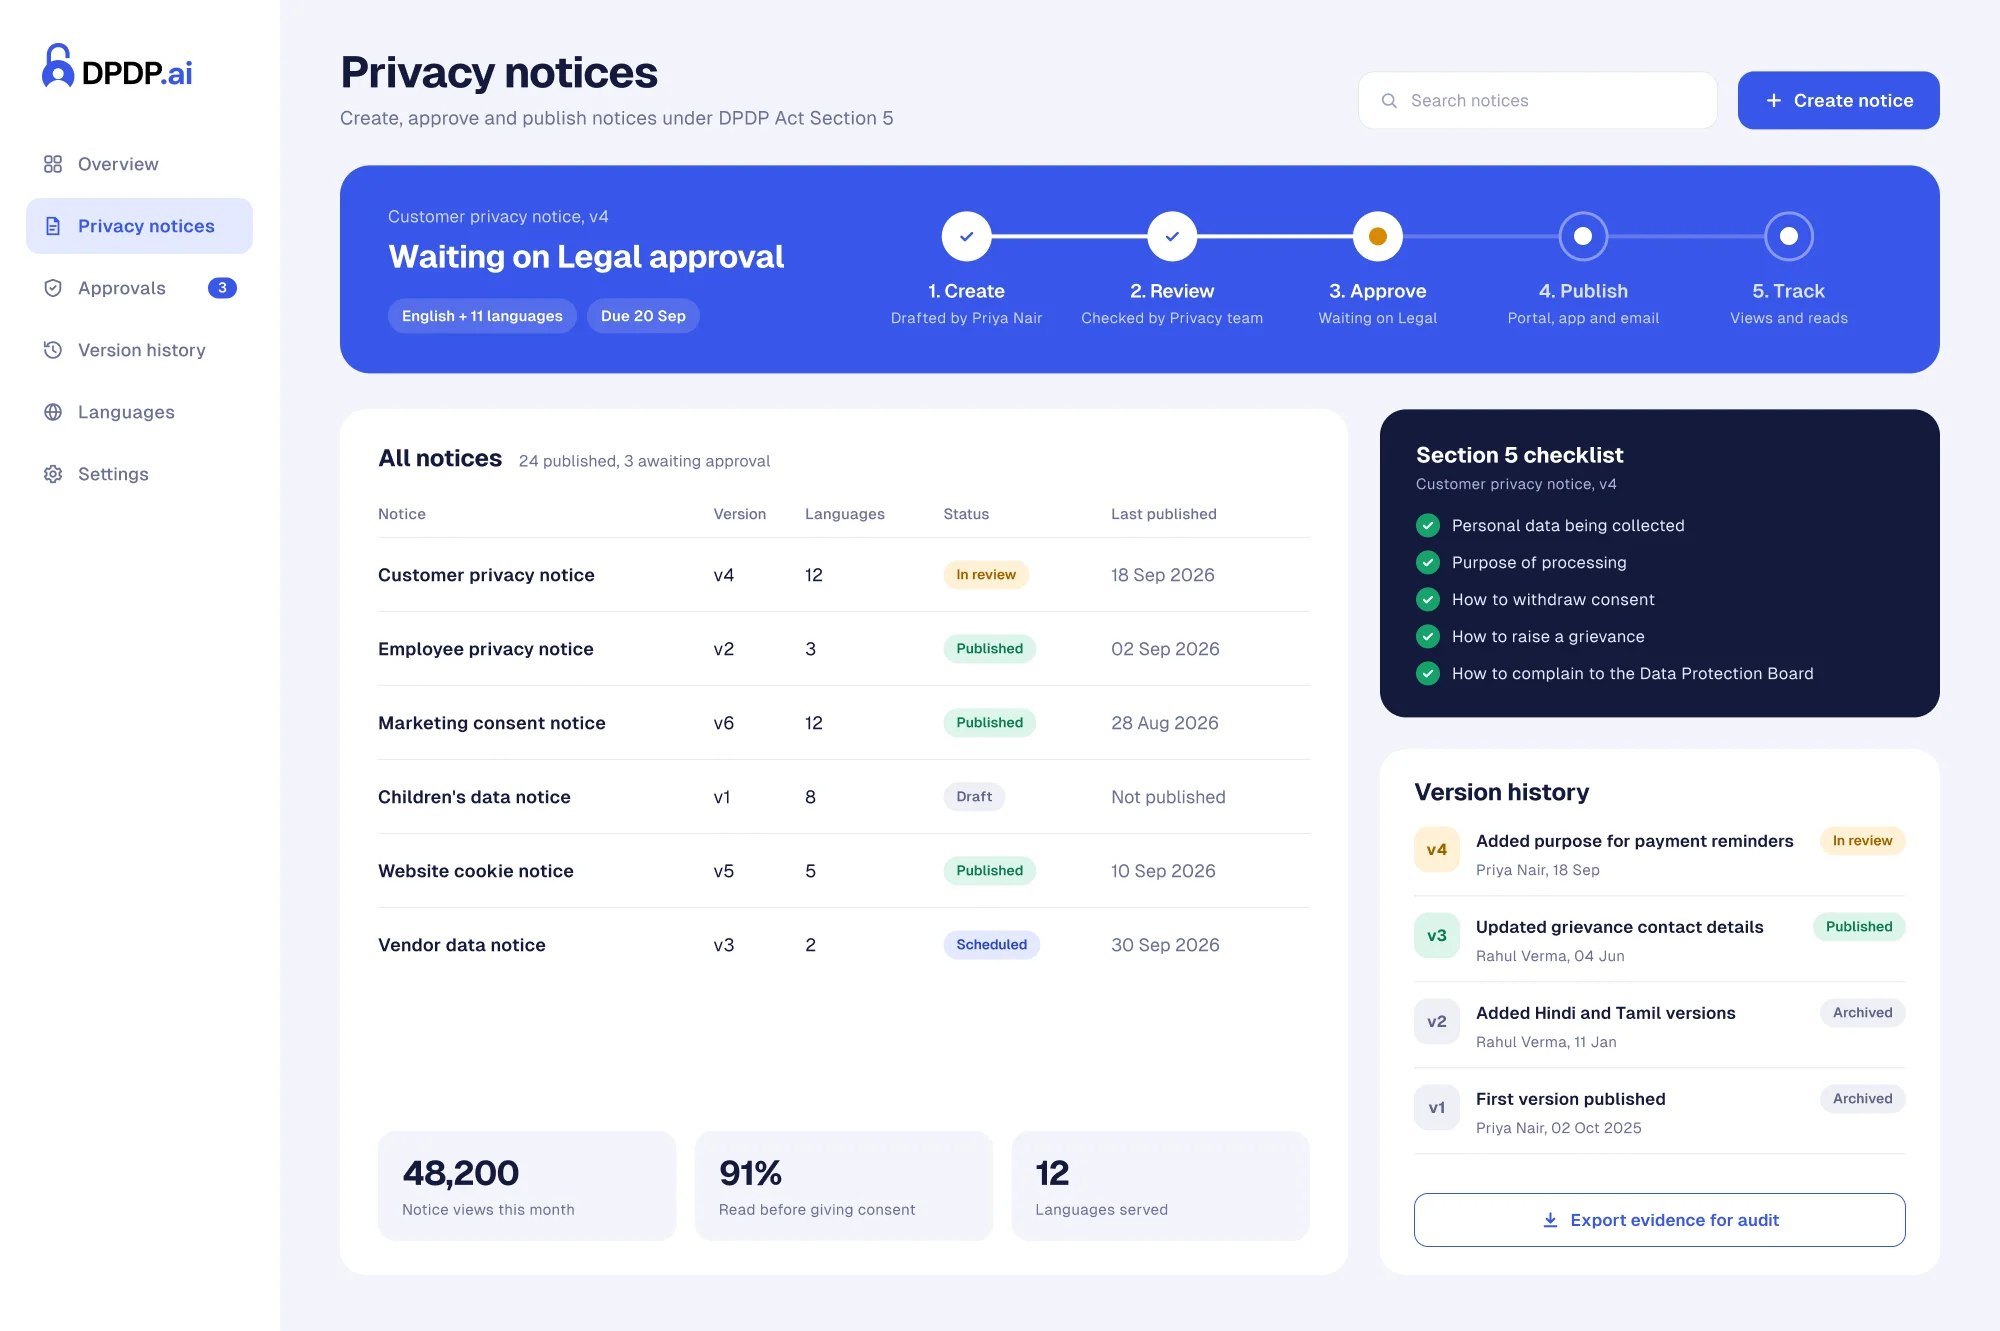Click the Languages globe icon
Viewport: 2000px width, 1331px height.
point(53,412)
